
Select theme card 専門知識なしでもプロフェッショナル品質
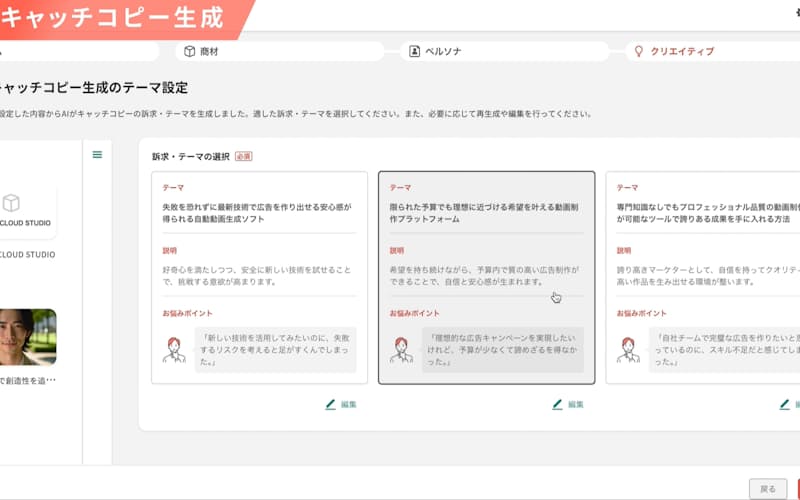703,278
